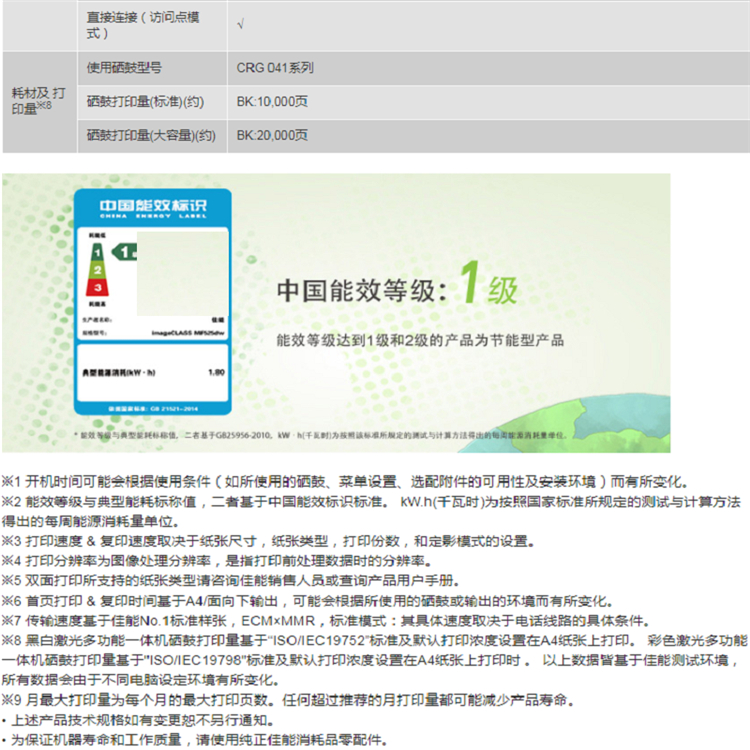This screenshot has height=750, width=750.
Task: Click the imageCLASS model name on label
Action: tap(190, 329)
